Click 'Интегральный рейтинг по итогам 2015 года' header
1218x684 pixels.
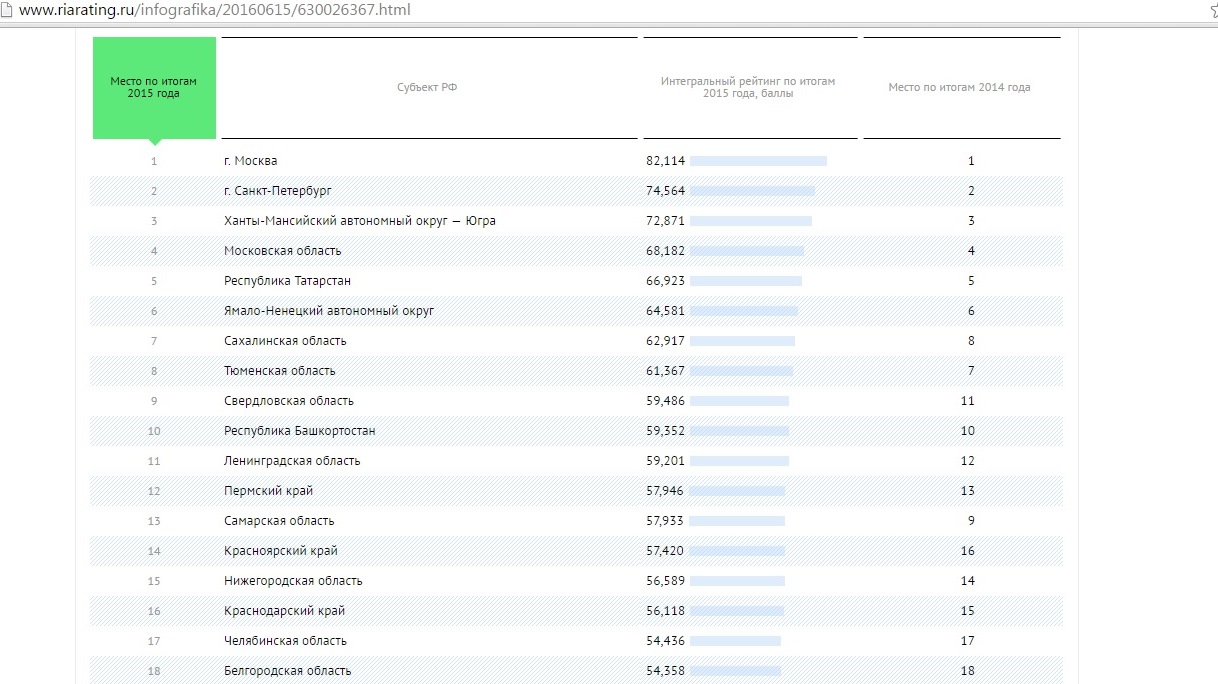pos(748,87)
